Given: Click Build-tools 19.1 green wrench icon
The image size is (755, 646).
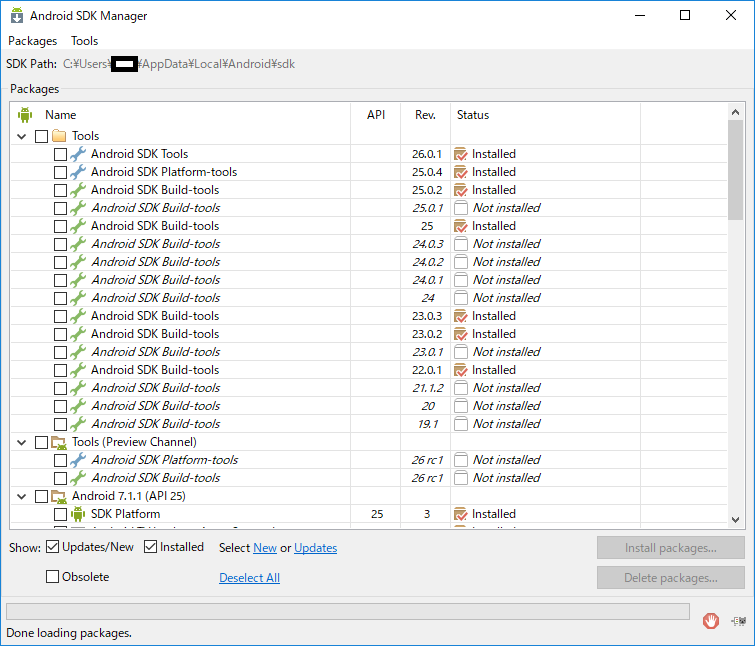Looking at the screenshot, I should click(78, 424).
